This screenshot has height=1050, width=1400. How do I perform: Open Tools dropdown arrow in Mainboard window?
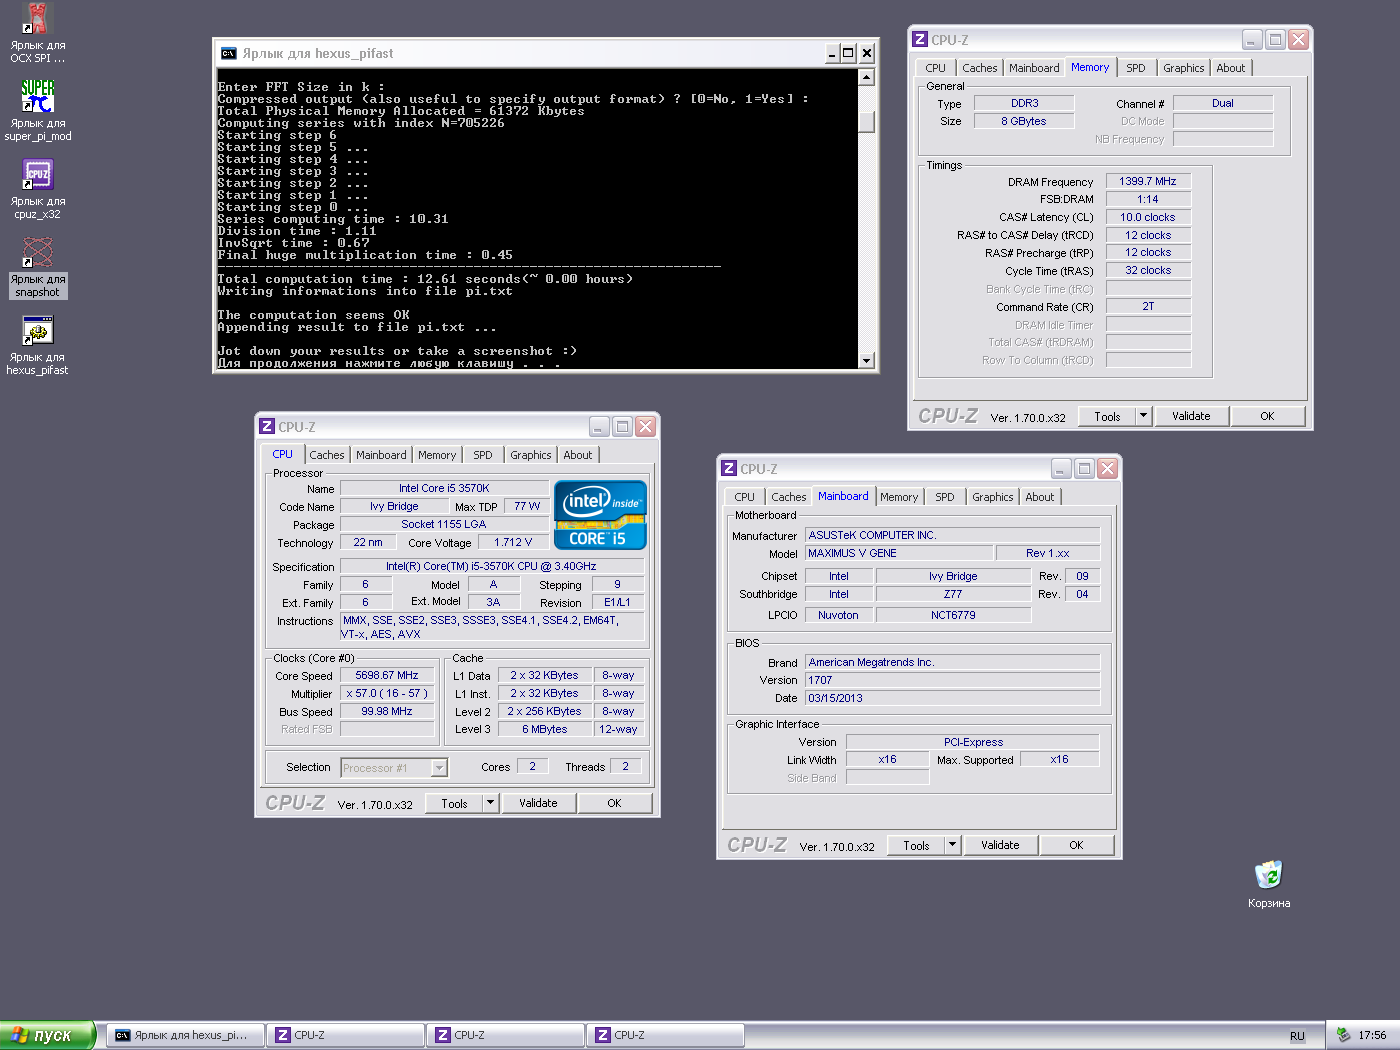click(952, 845)
